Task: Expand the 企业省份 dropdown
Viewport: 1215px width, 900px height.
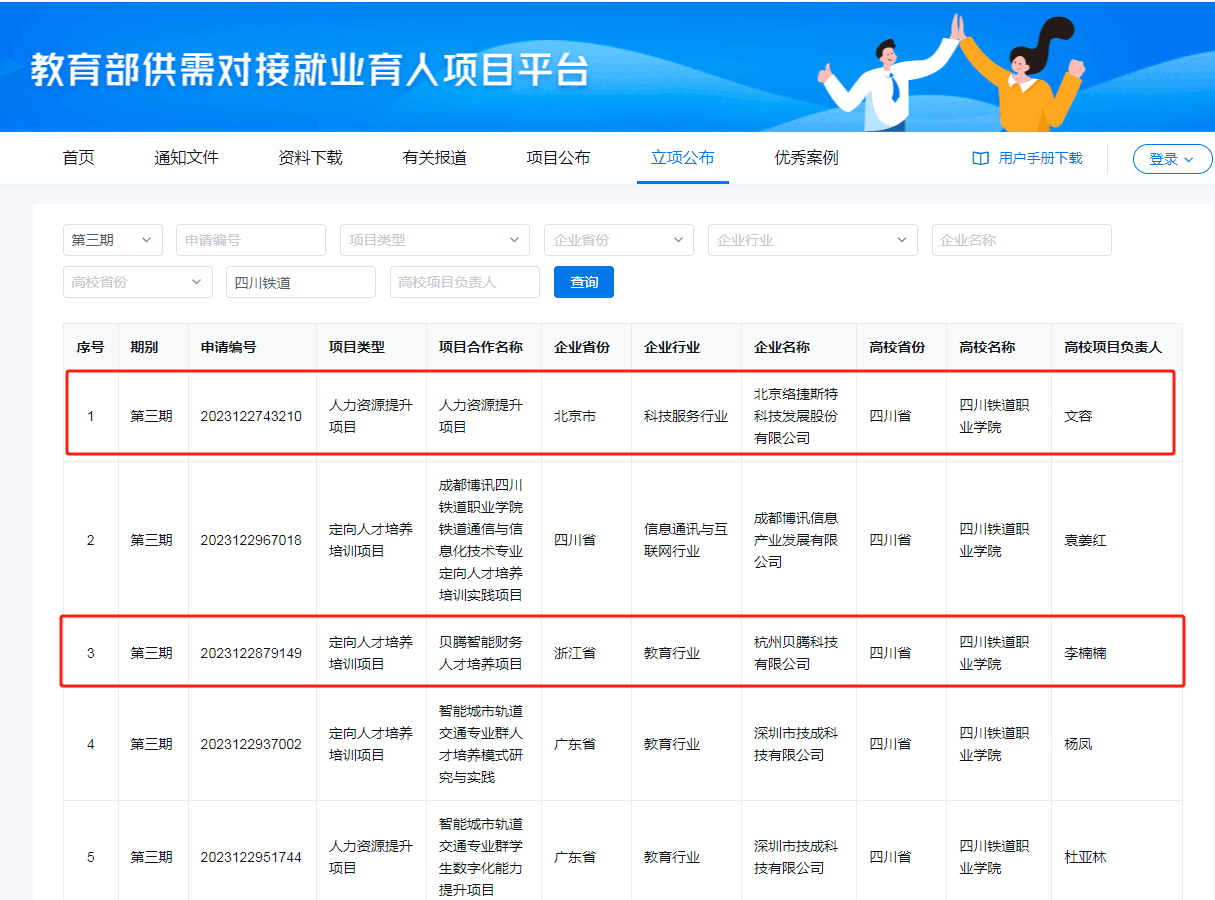Action: pos(618,240)
